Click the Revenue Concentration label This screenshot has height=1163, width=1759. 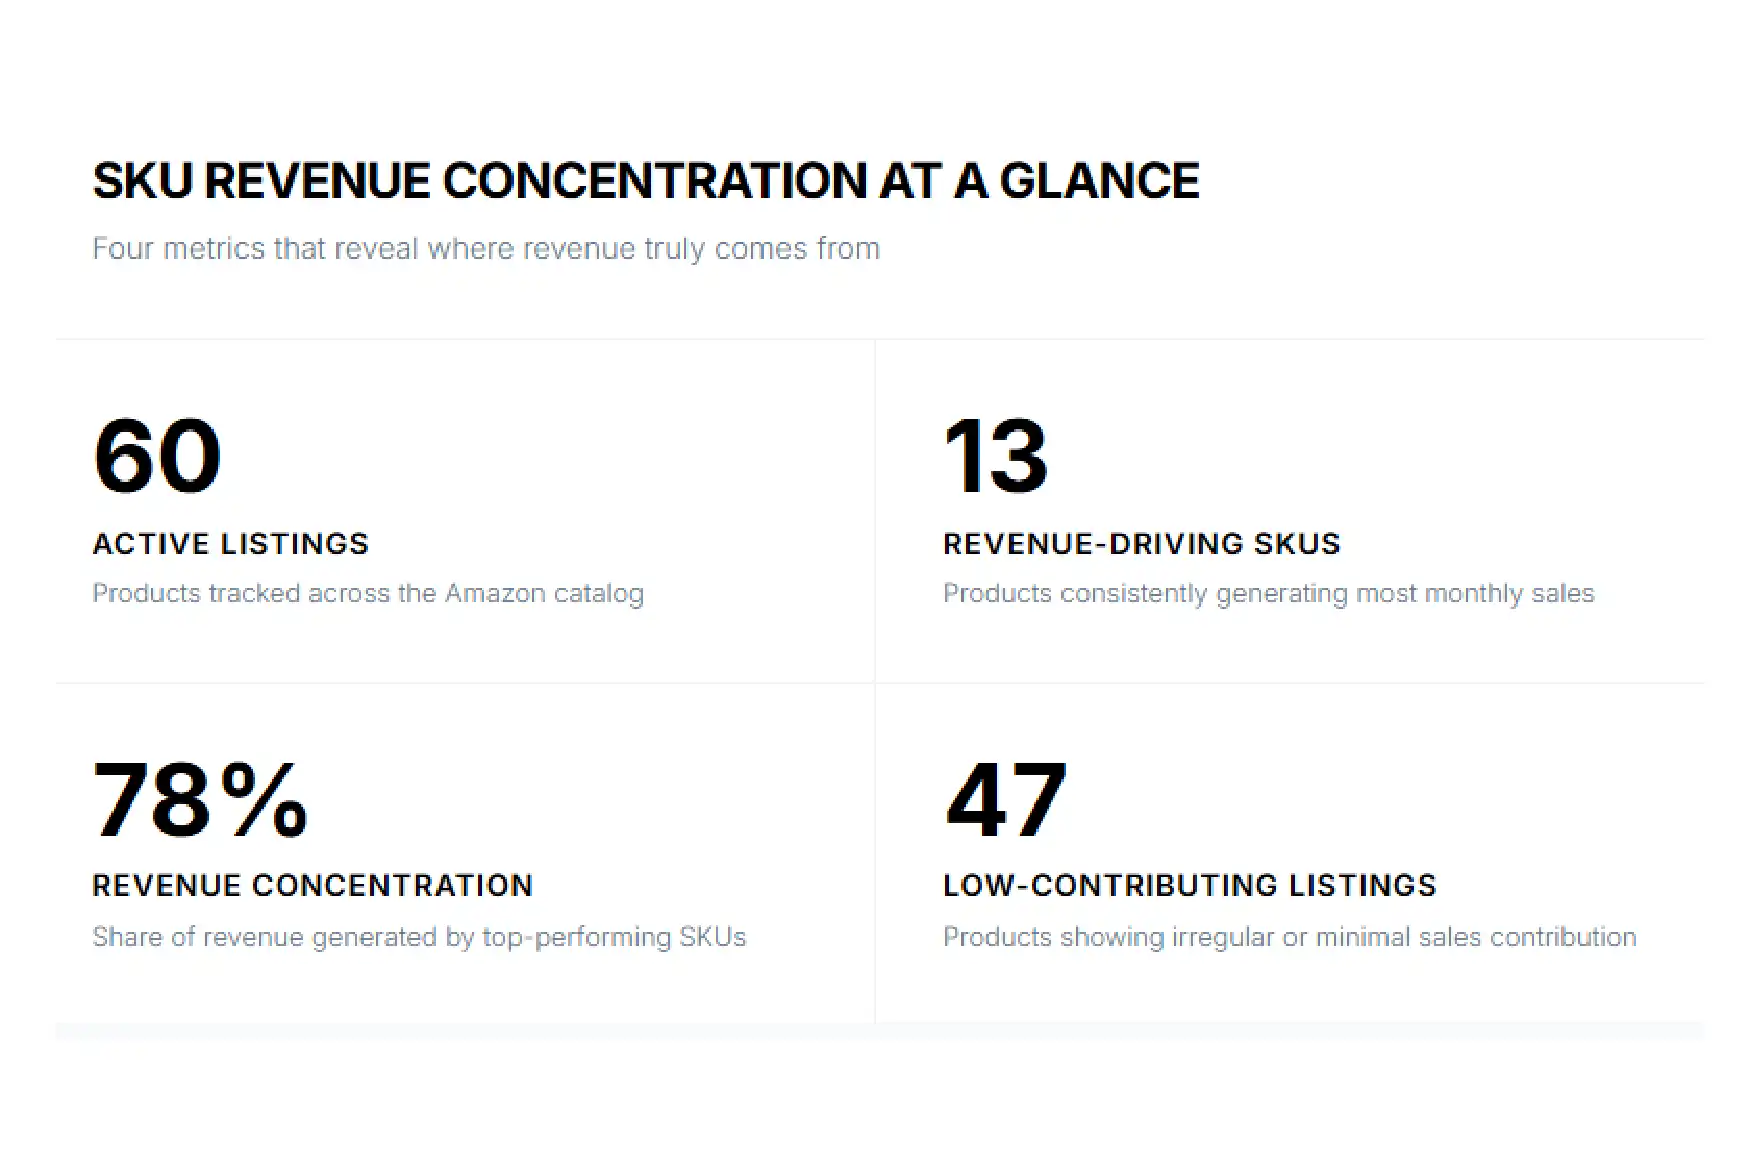[313, 885]
